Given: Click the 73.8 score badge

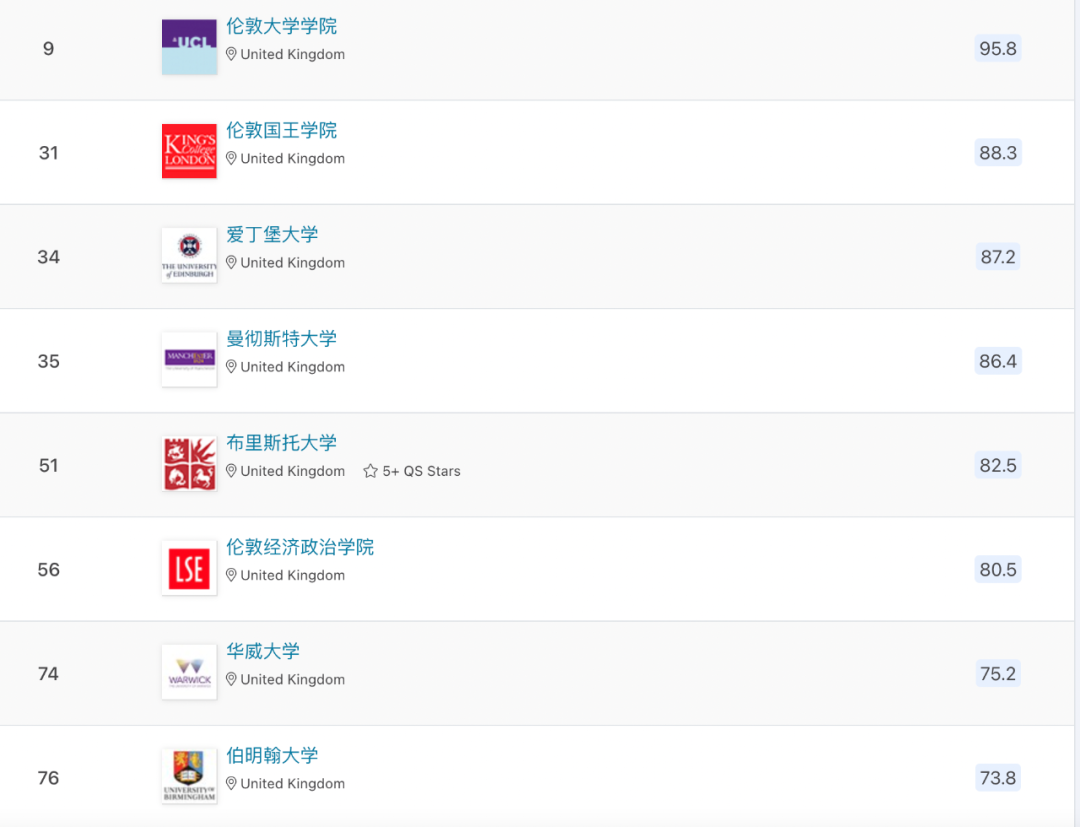Looking at the screenshot, I should click(x=998, y=778).
